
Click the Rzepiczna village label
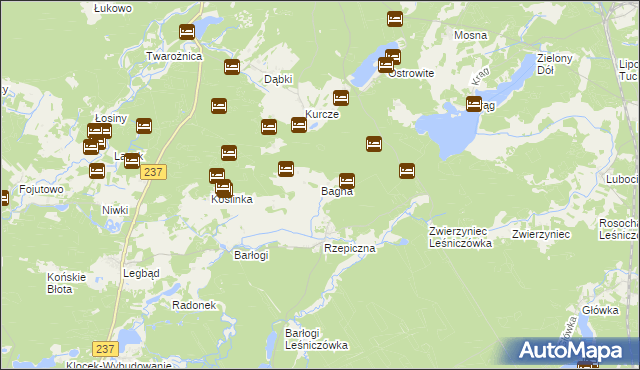pos(349,248)
